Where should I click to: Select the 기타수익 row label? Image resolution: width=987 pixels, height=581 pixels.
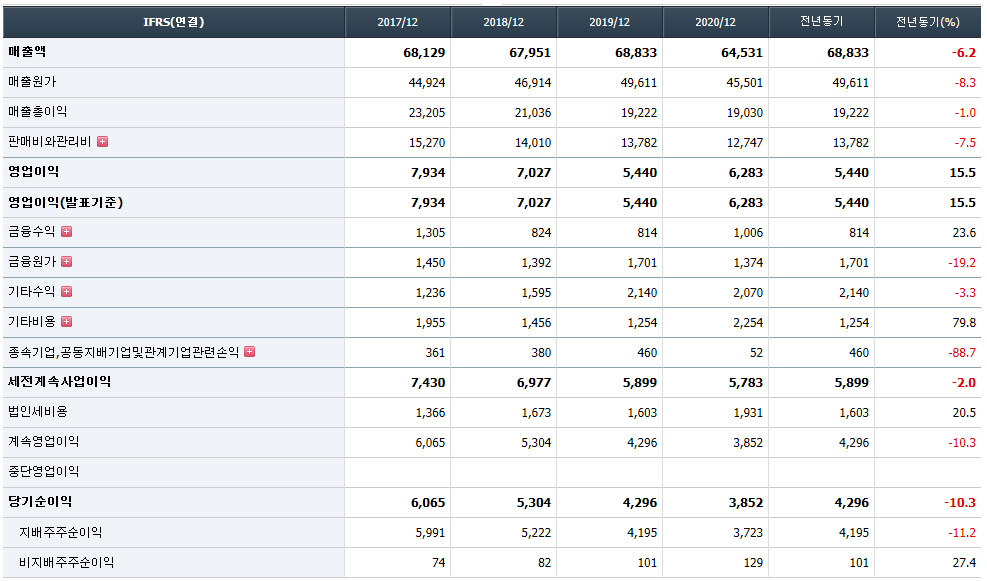pos(31,291)
